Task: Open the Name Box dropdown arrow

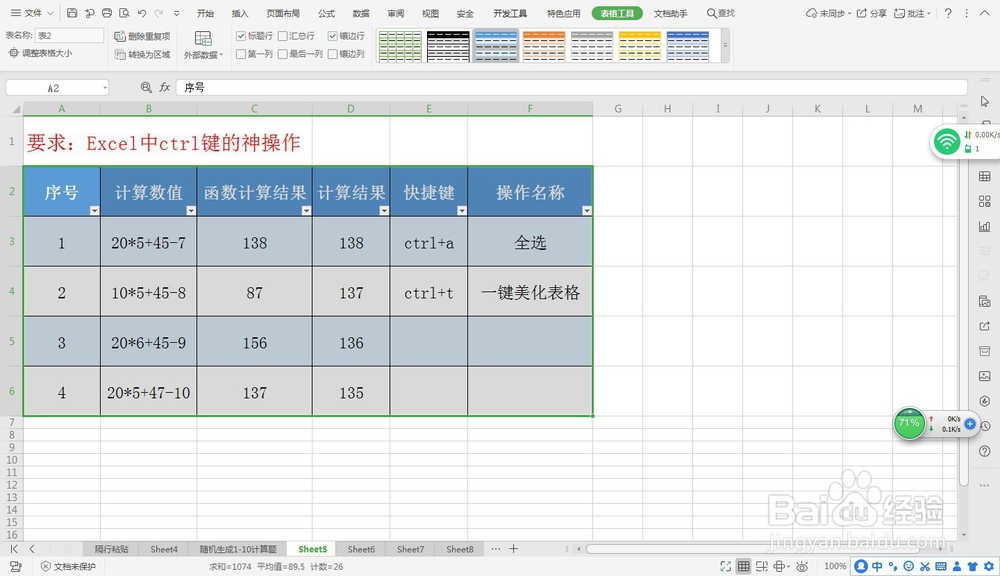Action: [105, 87]
